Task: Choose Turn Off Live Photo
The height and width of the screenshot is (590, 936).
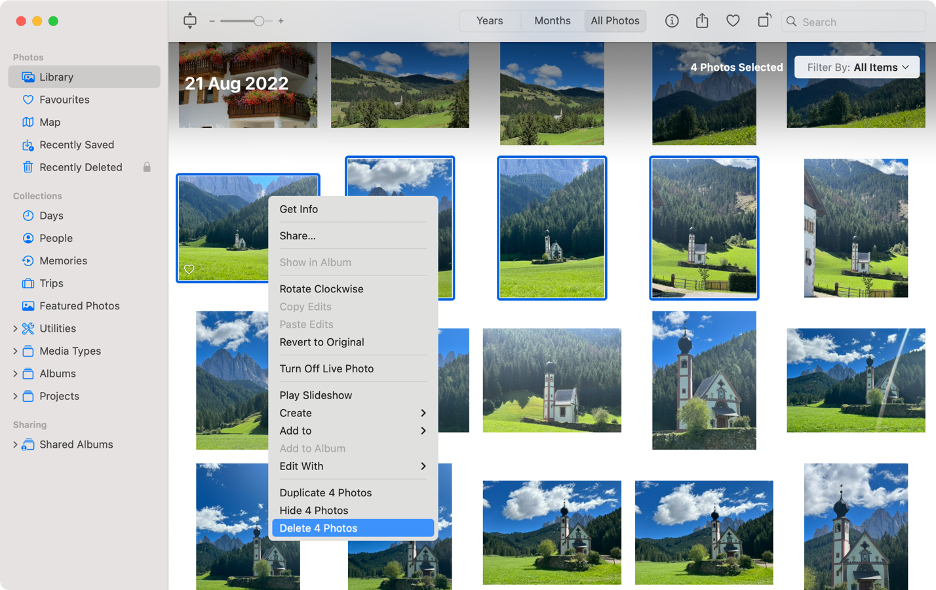Action: click(328, 368)
